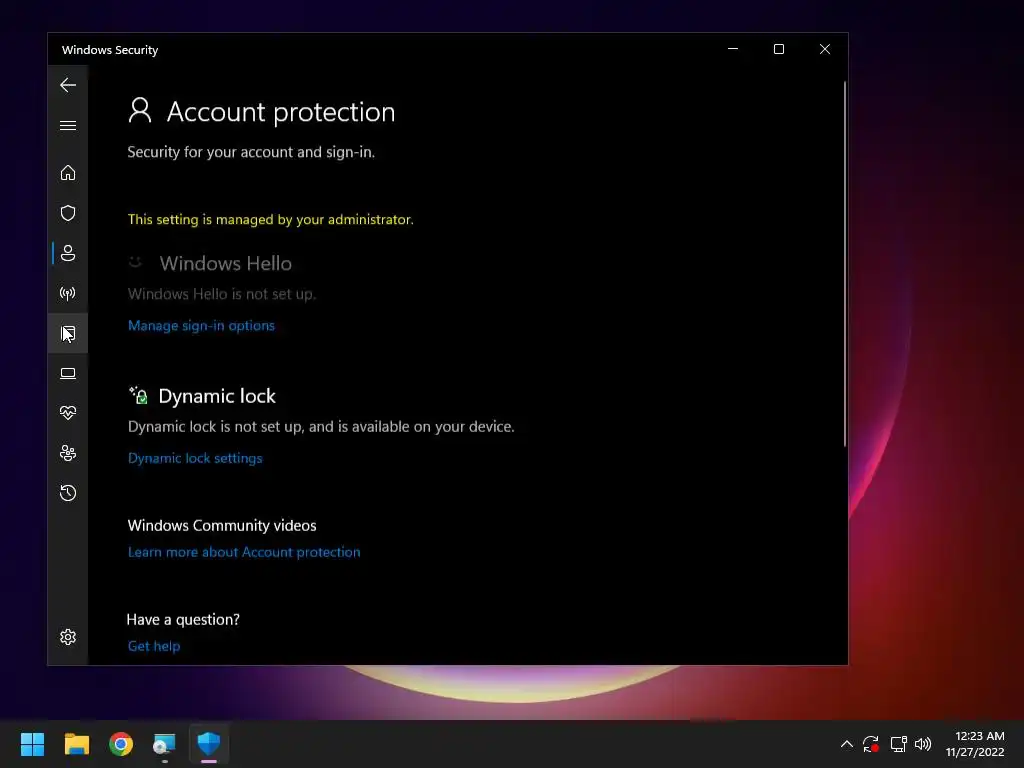Viewport: 1024px width, 768px height.
Task: Open Firewall & network protection icon
Action: (x=68, y=293)
